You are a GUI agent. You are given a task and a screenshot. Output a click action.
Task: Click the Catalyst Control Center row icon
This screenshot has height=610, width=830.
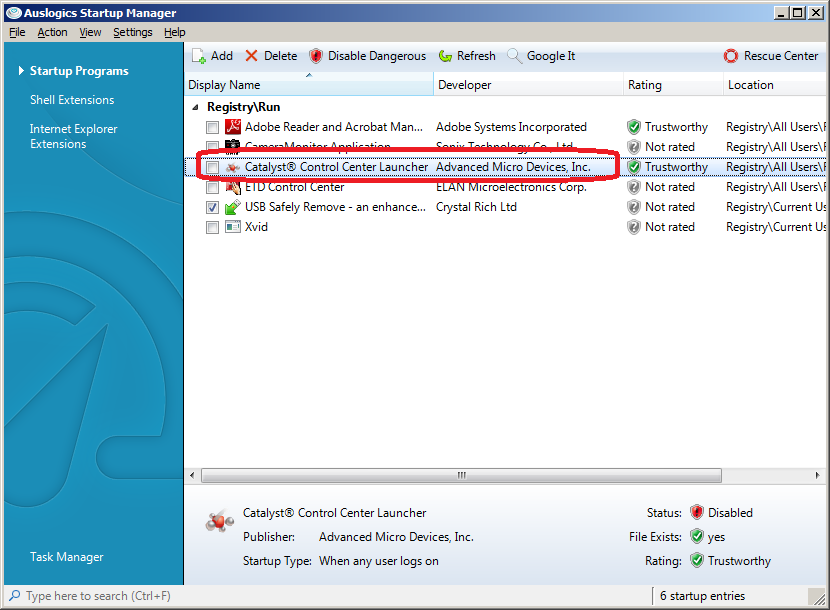233,167
